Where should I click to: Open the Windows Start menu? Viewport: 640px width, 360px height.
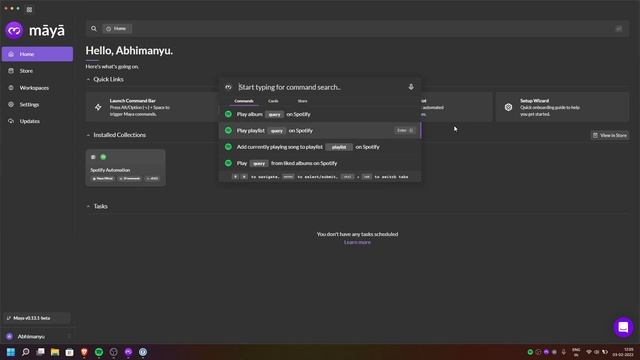click(11, 352)
